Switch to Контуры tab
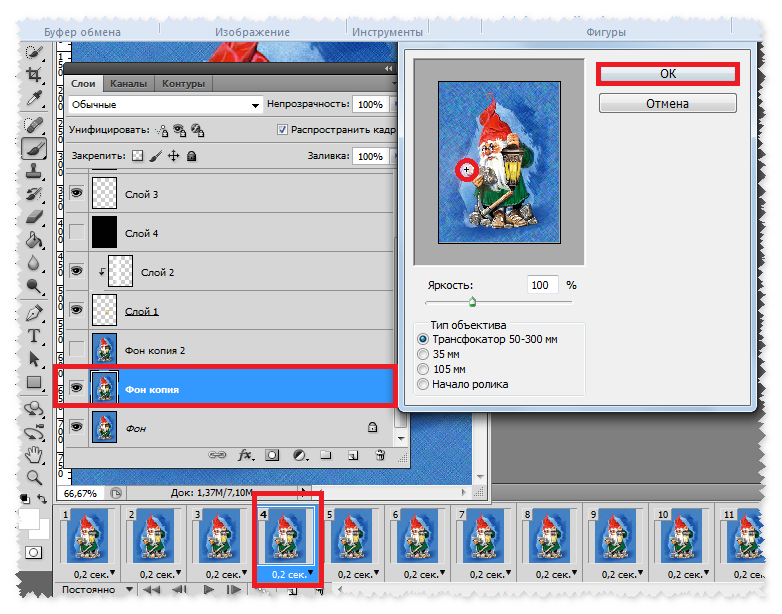Viewport: 782px width, 614px height. 183,84
